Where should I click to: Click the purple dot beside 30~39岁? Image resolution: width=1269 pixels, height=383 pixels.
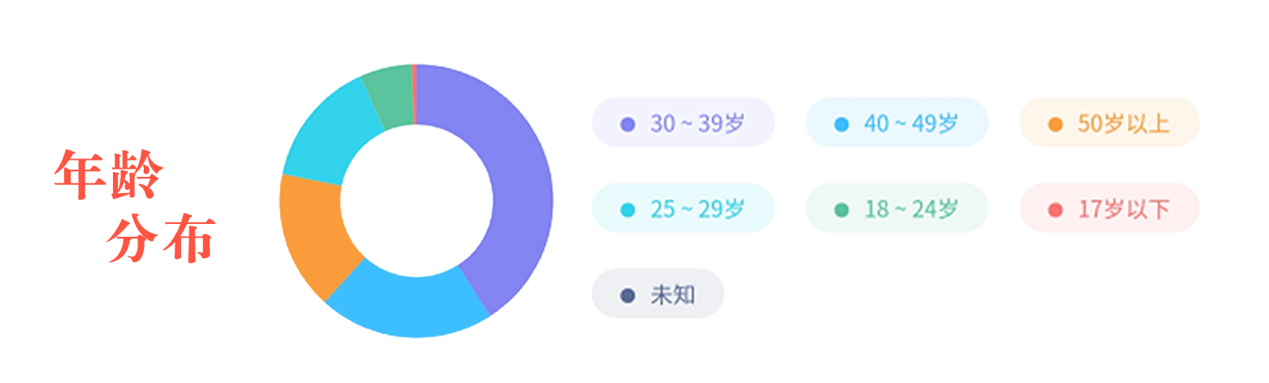point(628,124)
